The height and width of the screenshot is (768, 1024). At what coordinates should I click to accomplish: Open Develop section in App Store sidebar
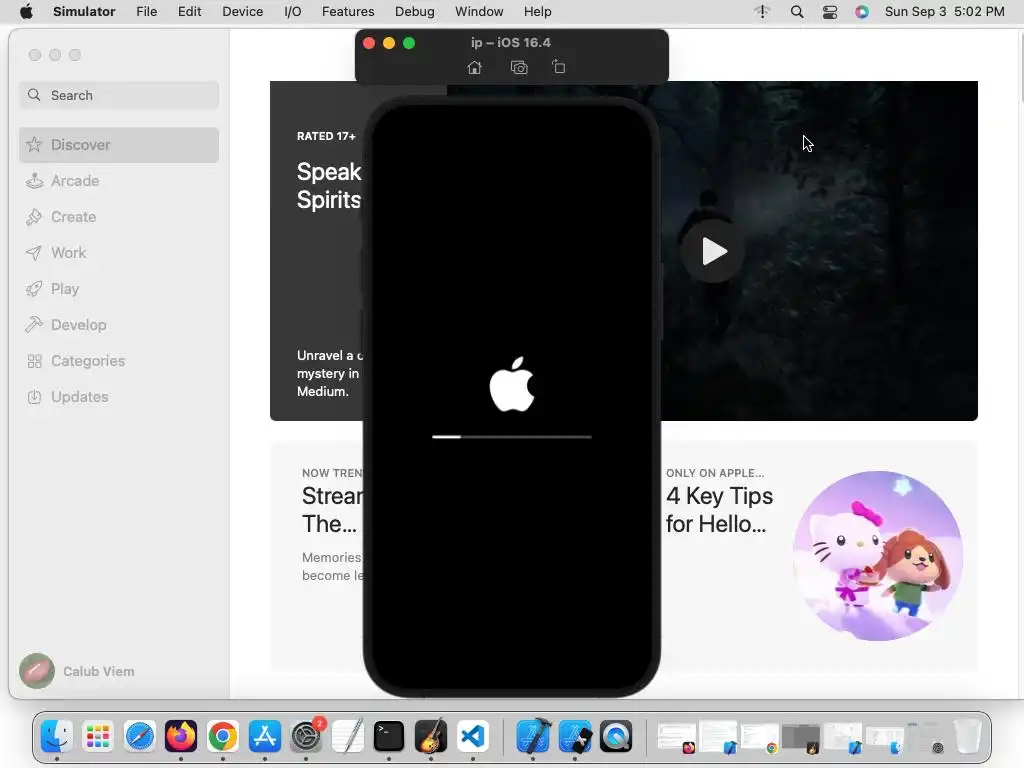click(x=119, y=325)
